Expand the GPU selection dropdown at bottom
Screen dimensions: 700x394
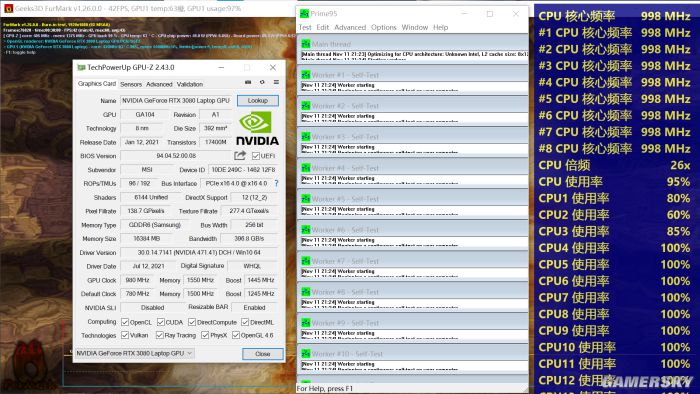click(134, 353)
